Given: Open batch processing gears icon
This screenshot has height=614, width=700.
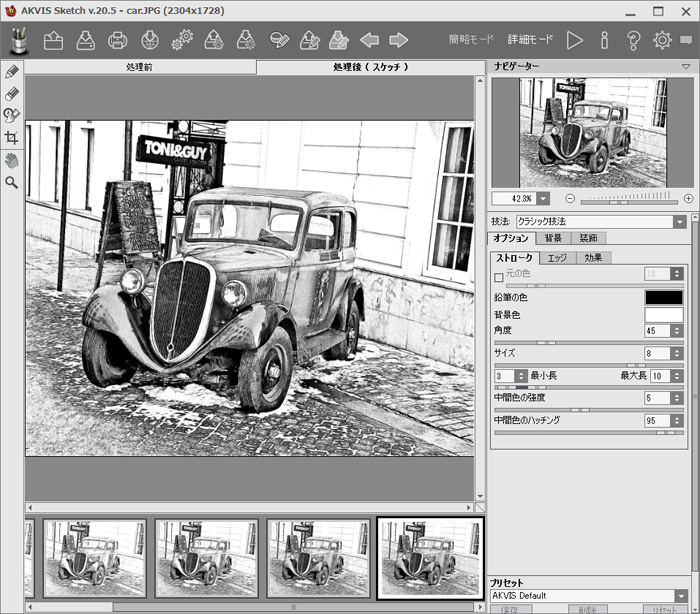Looking at the screenshot, I should coord(182,40).
